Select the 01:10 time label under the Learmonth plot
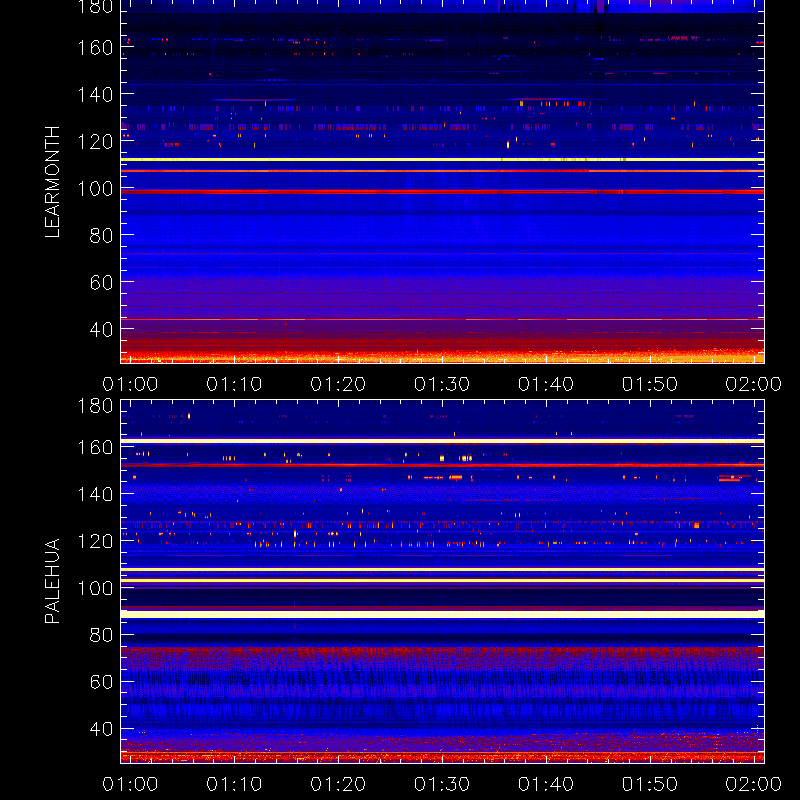This screenshot has width=800, height=800. [x=234, y=384]
